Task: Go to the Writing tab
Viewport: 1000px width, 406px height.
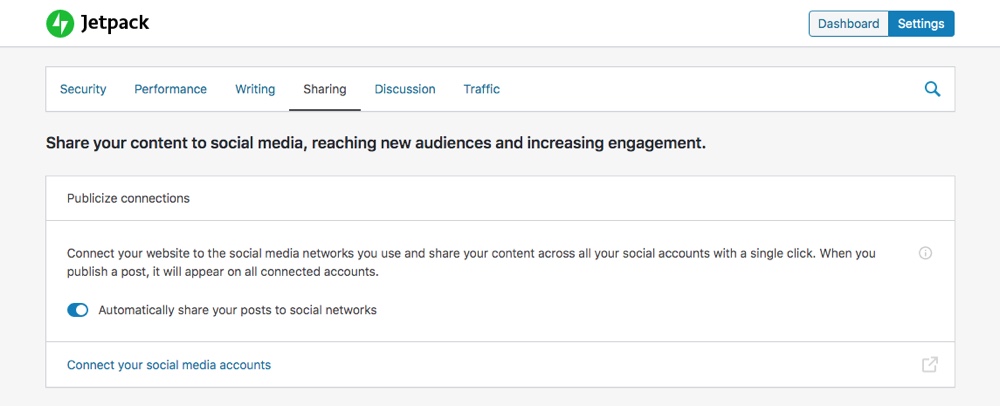Action: (255, 89)
